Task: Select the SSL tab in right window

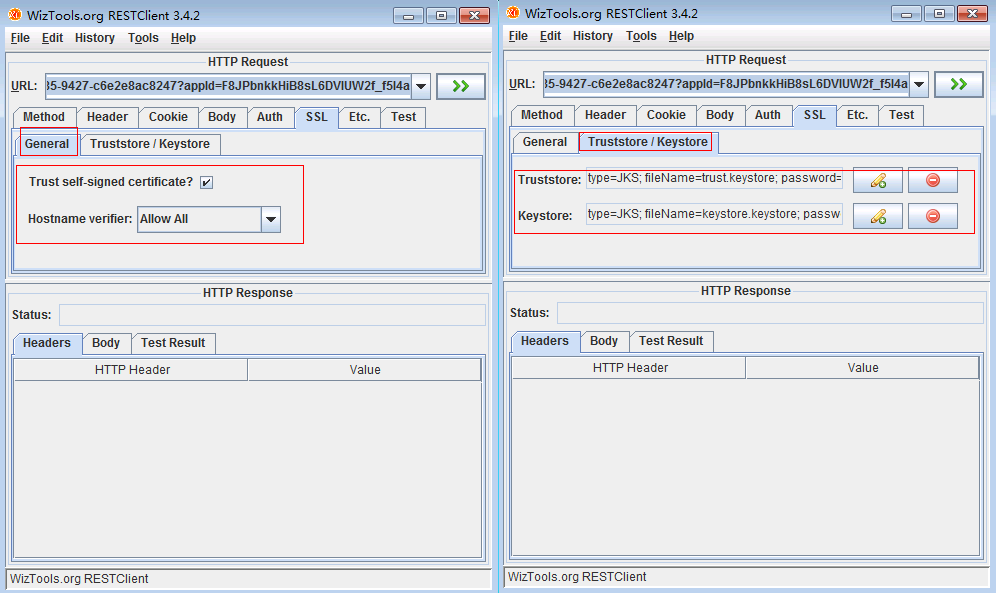Action: click(814, 116)
